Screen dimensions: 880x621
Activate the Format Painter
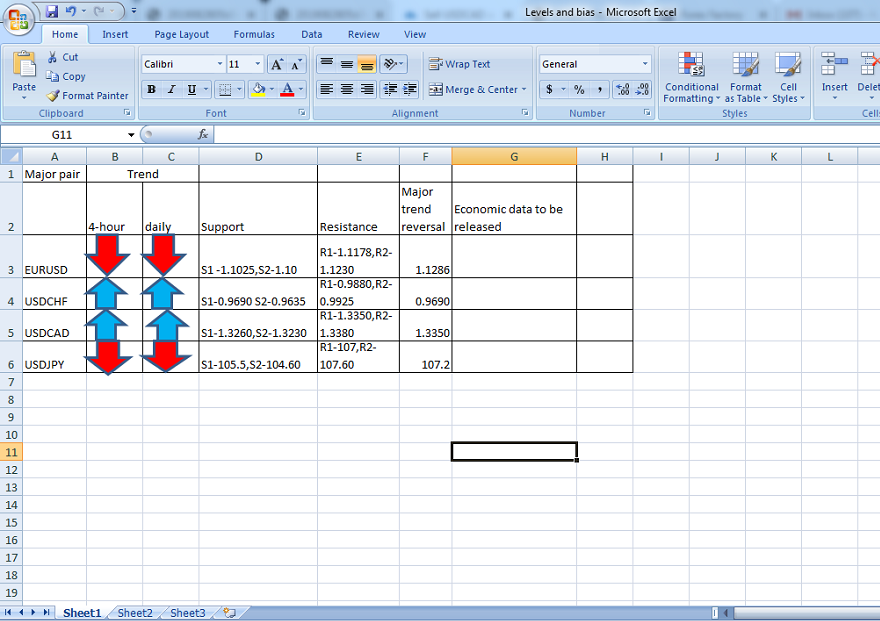coord(88,95)
